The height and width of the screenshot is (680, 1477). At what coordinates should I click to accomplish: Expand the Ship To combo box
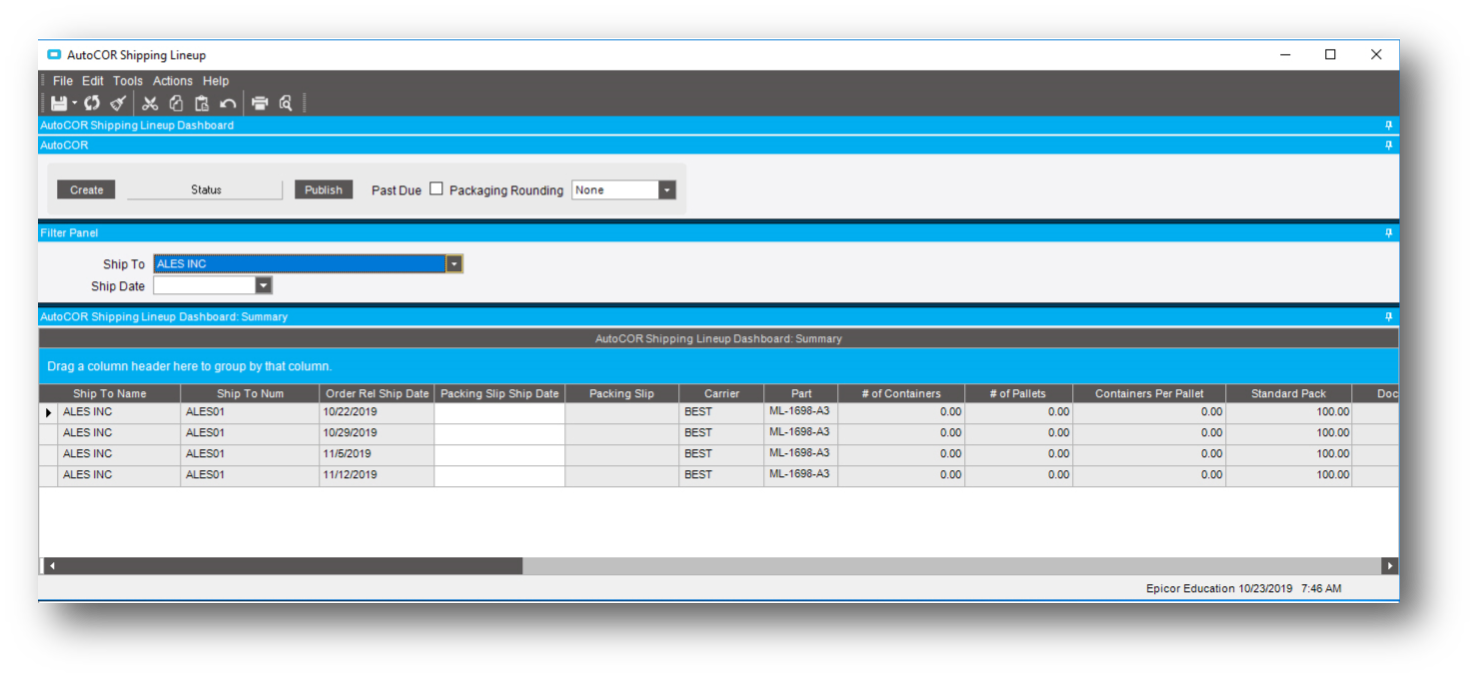[x=454, y=264]
